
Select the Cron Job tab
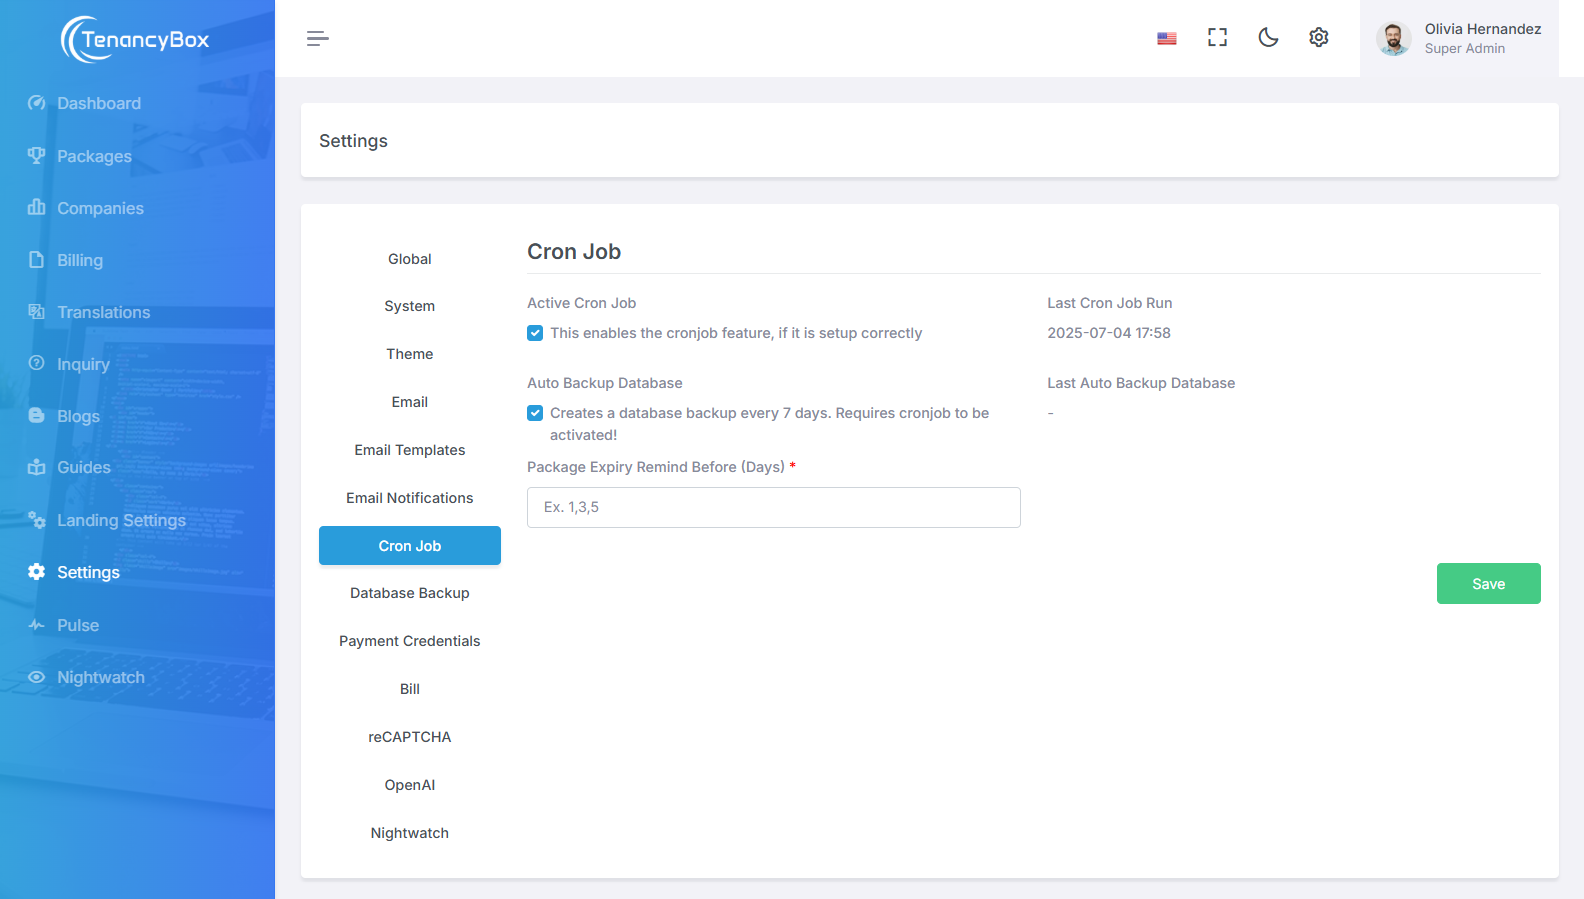pos(410,546)
